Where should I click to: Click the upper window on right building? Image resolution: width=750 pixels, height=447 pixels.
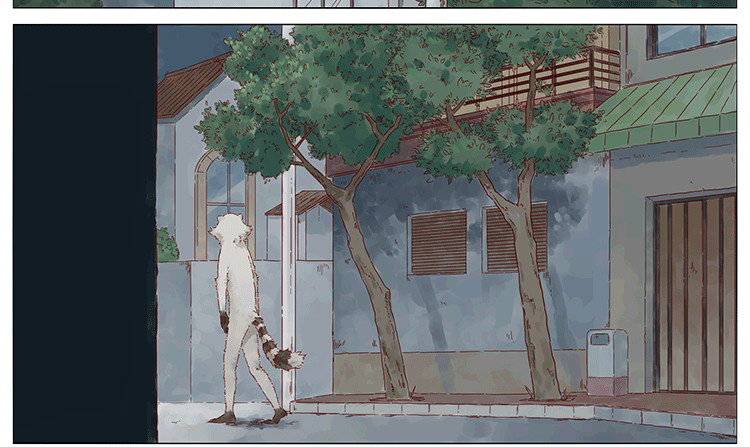click(692, 37)
